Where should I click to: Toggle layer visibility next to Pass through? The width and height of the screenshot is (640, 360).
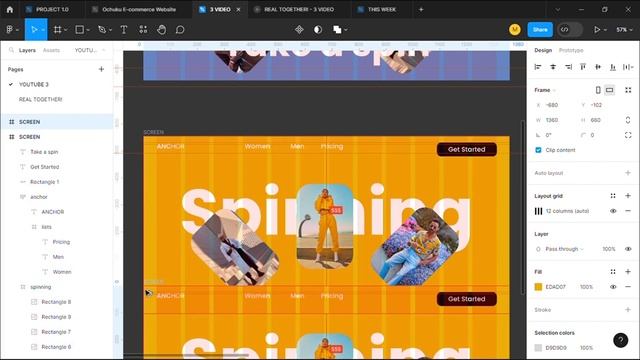[628, 249]
